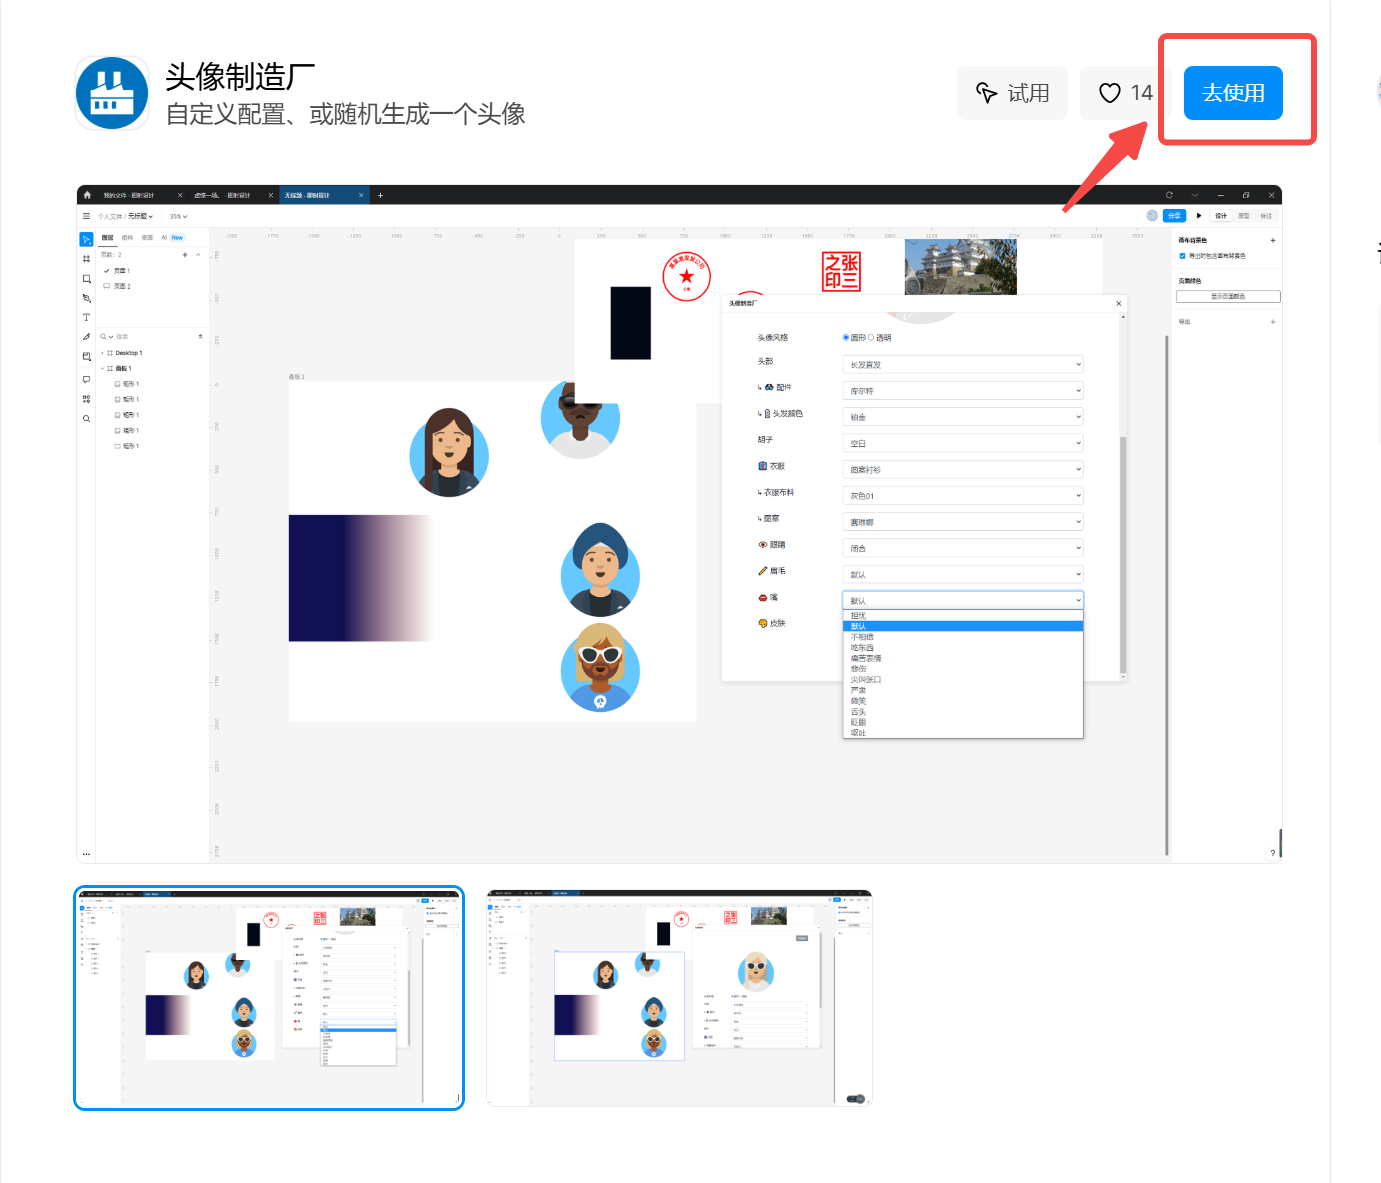
Task: Select the 圆形 avatar style radio
Action: coord(846,338)
